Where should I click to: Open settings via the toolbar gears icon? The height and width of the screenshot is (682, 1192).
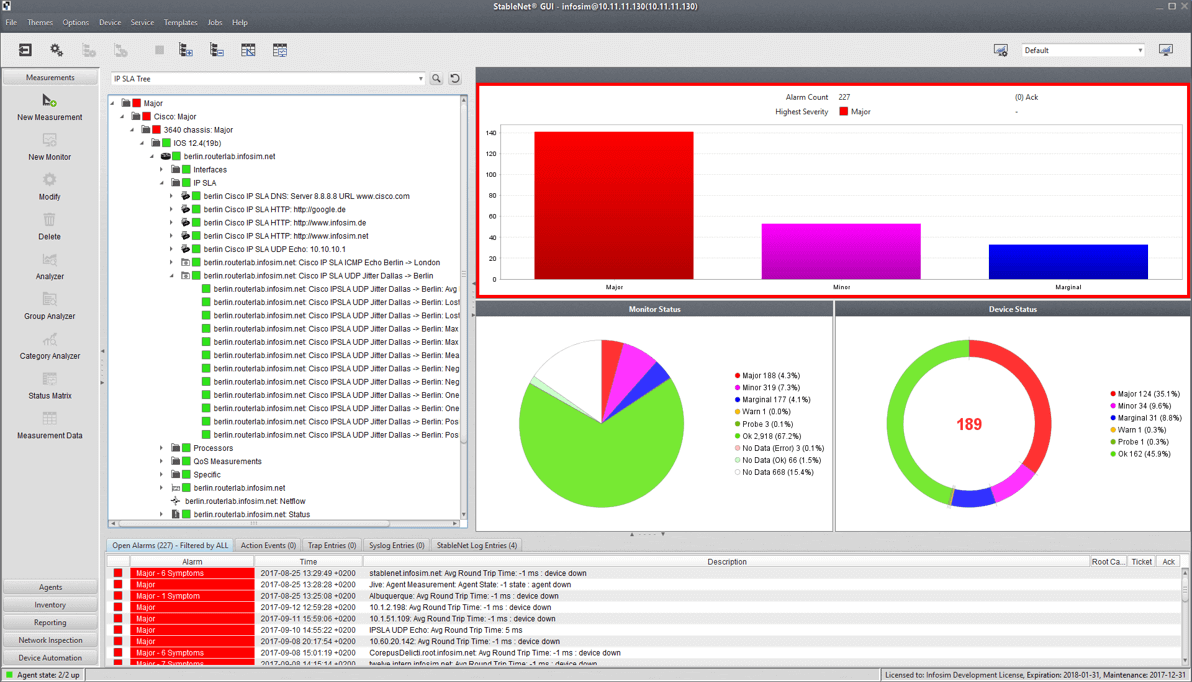pos(56,50)
